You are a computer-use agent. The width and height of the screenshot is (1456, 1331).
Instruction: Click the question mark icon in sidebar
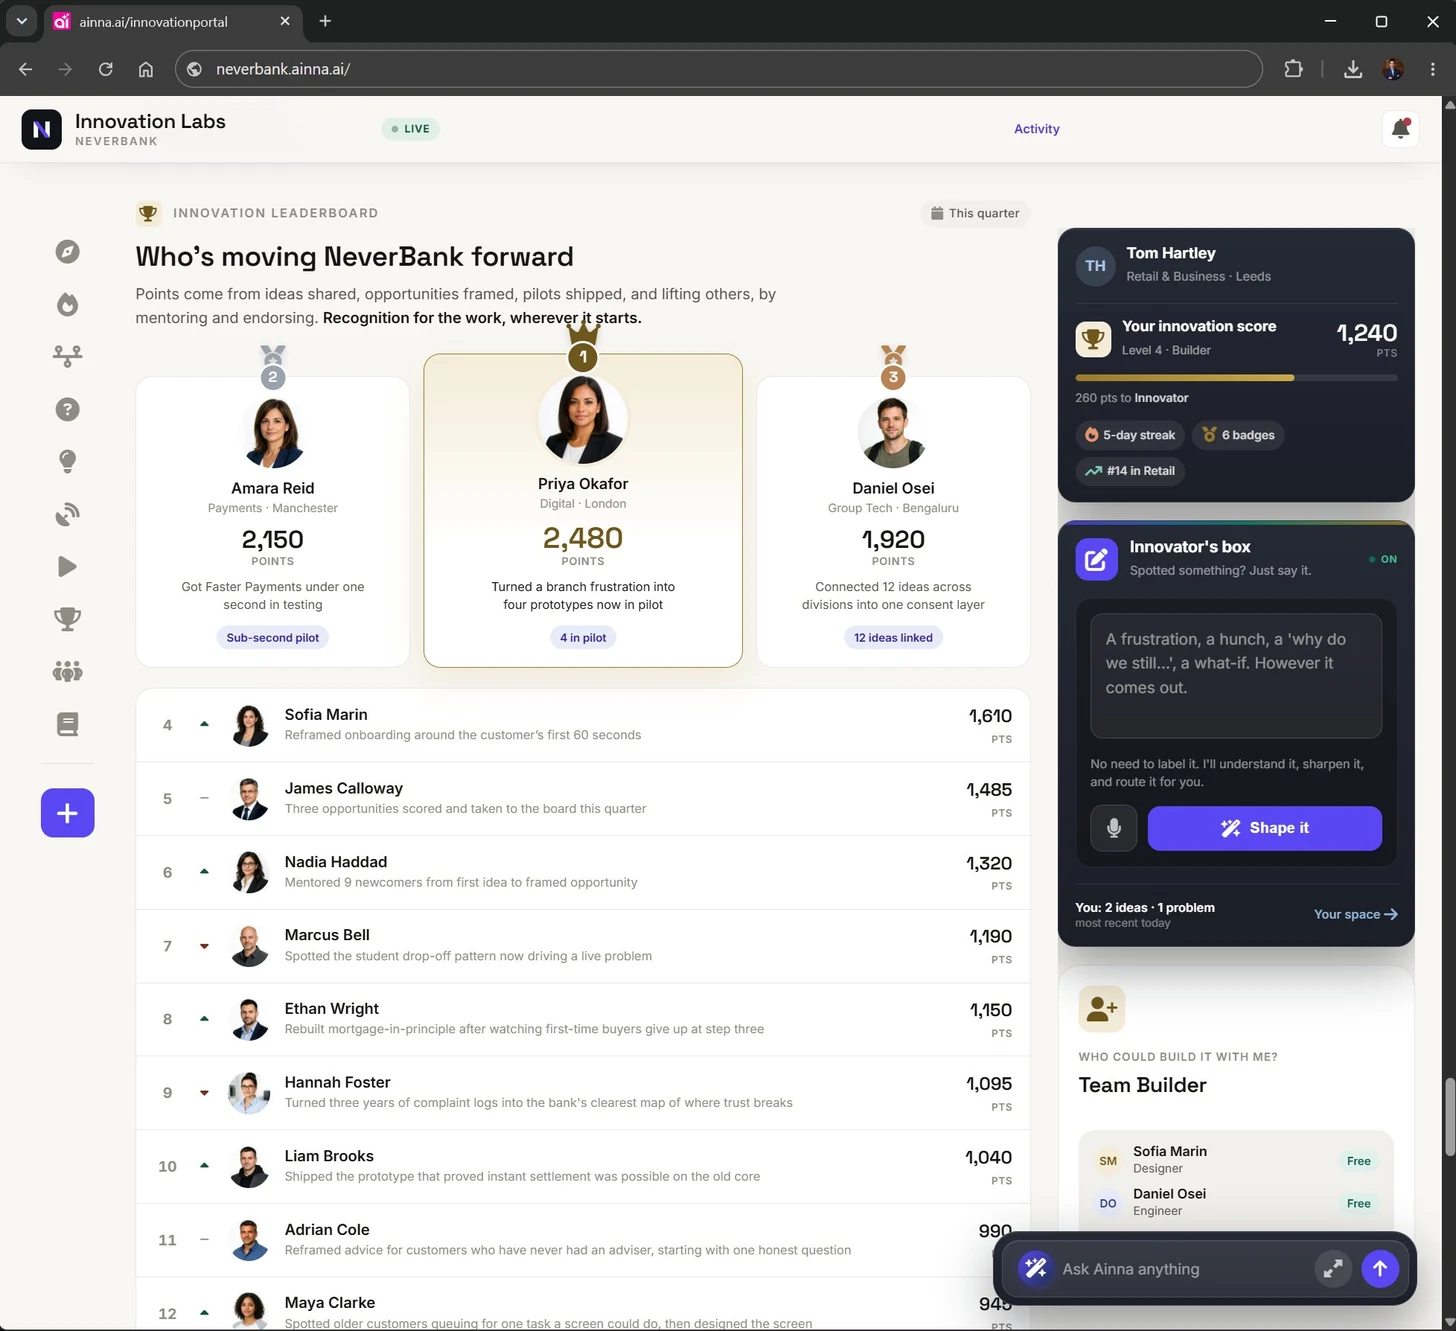(67, 409)
